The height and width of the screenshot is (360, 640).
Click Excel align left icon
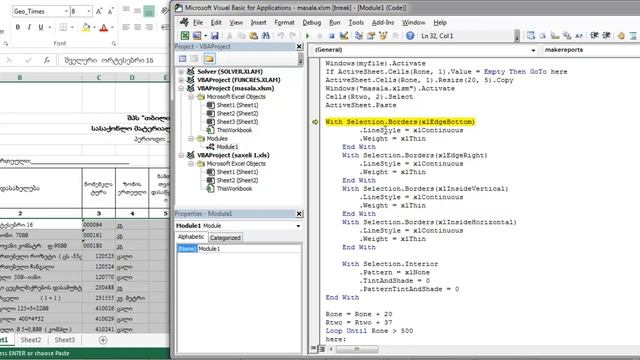tap(126, 27)
